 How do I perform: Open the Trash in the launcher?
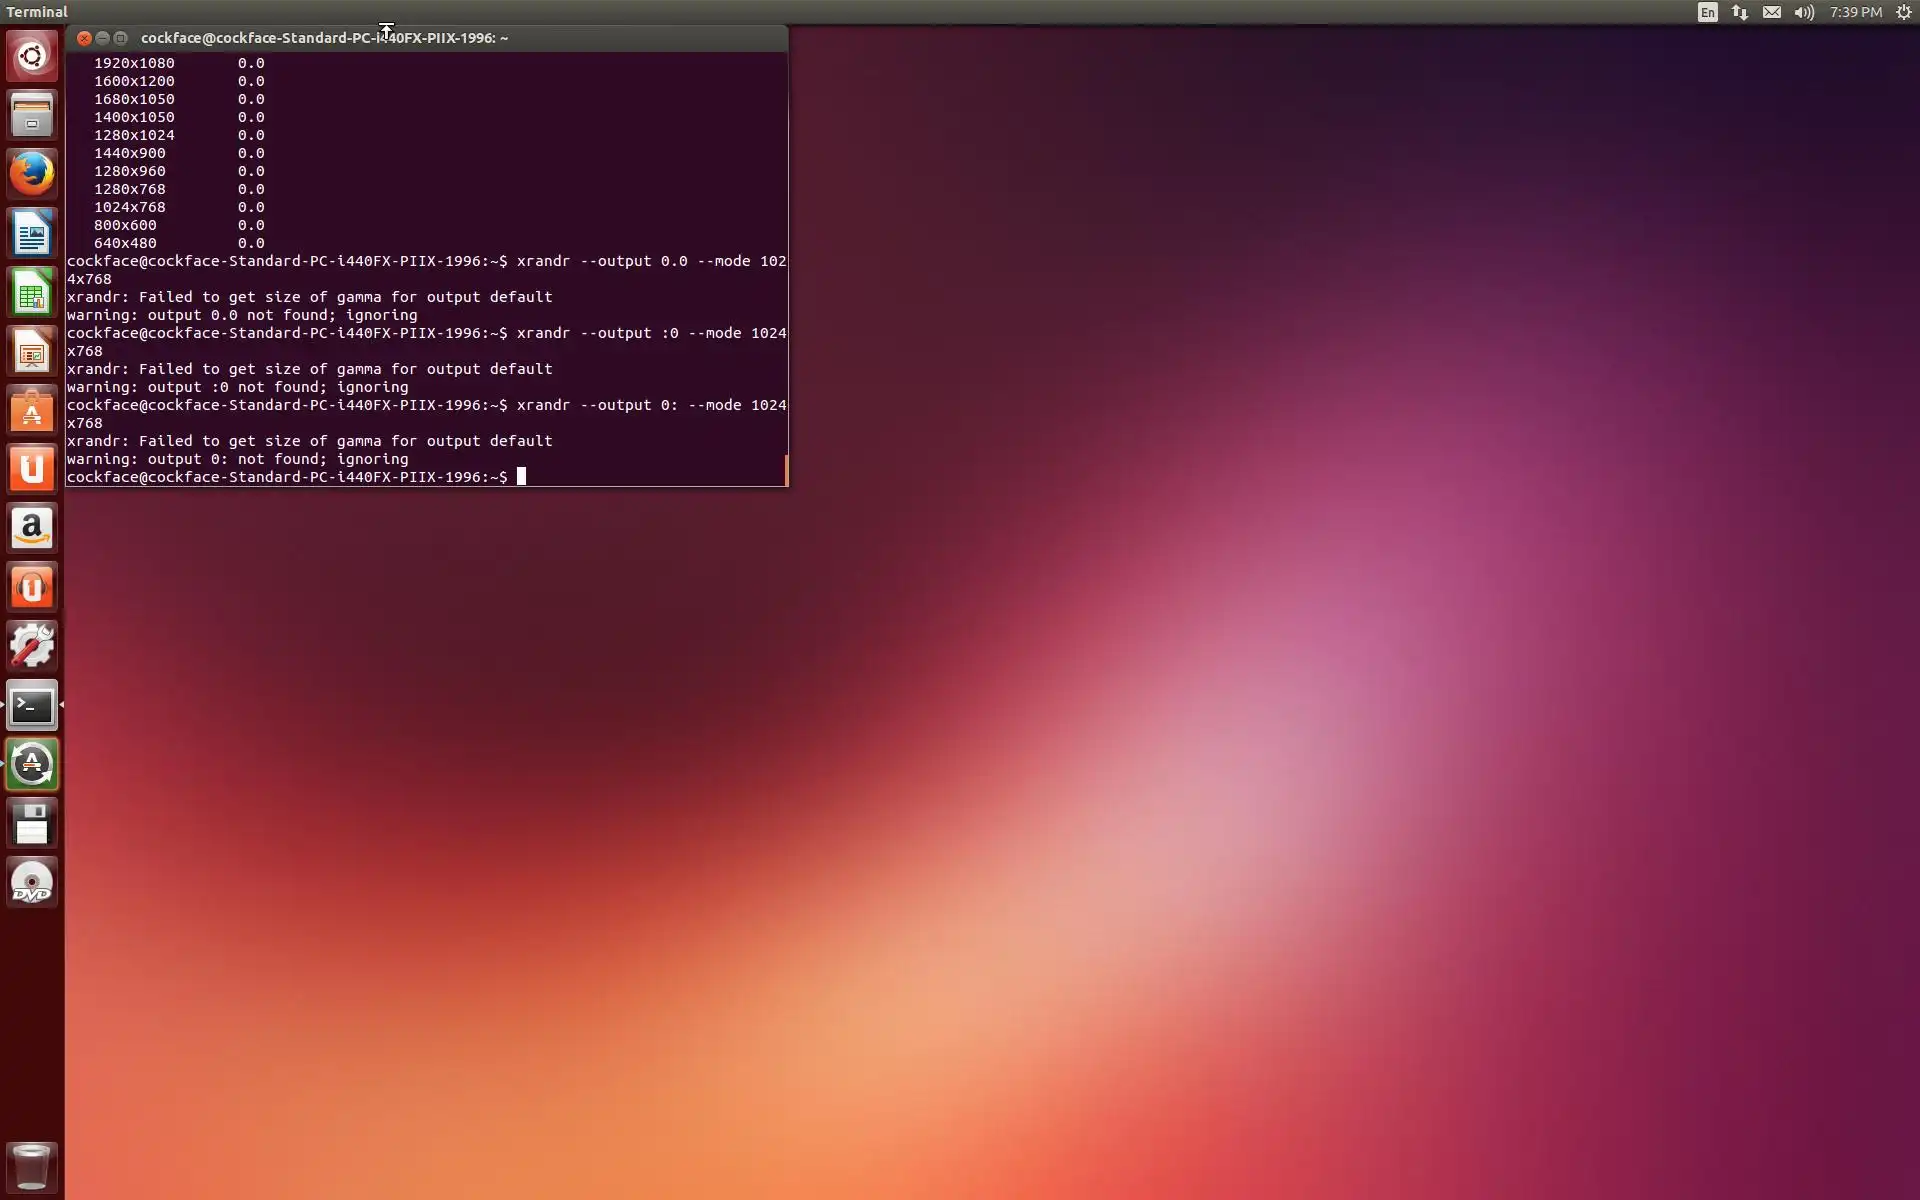(32, 1166)
